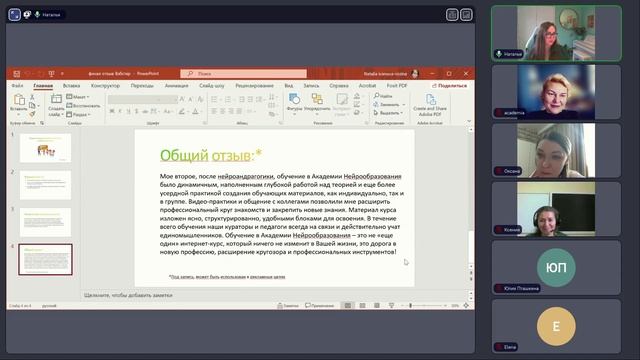Switch to the Вставка tab

tap(71, 86)
